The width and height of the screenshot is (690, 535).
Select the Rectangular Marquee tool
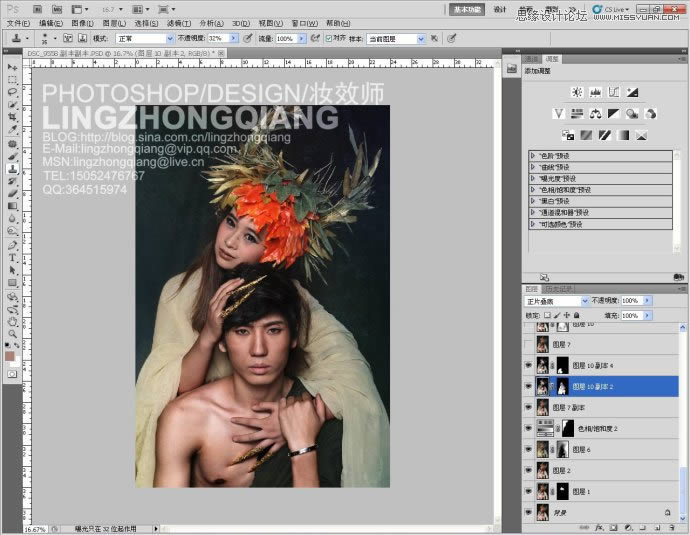pos(12,80)
